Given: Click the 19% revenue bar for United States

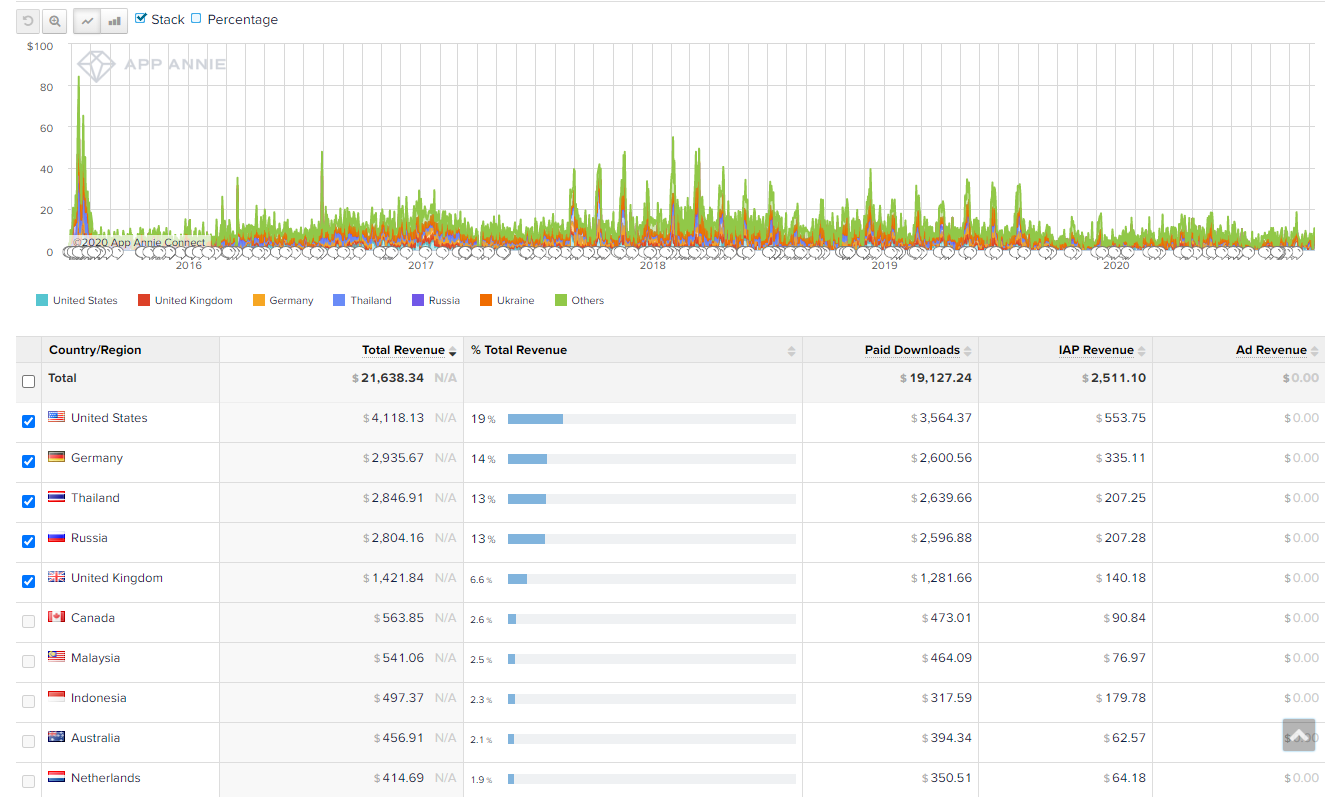Looking at the screenshot, I should pos(535,419).
